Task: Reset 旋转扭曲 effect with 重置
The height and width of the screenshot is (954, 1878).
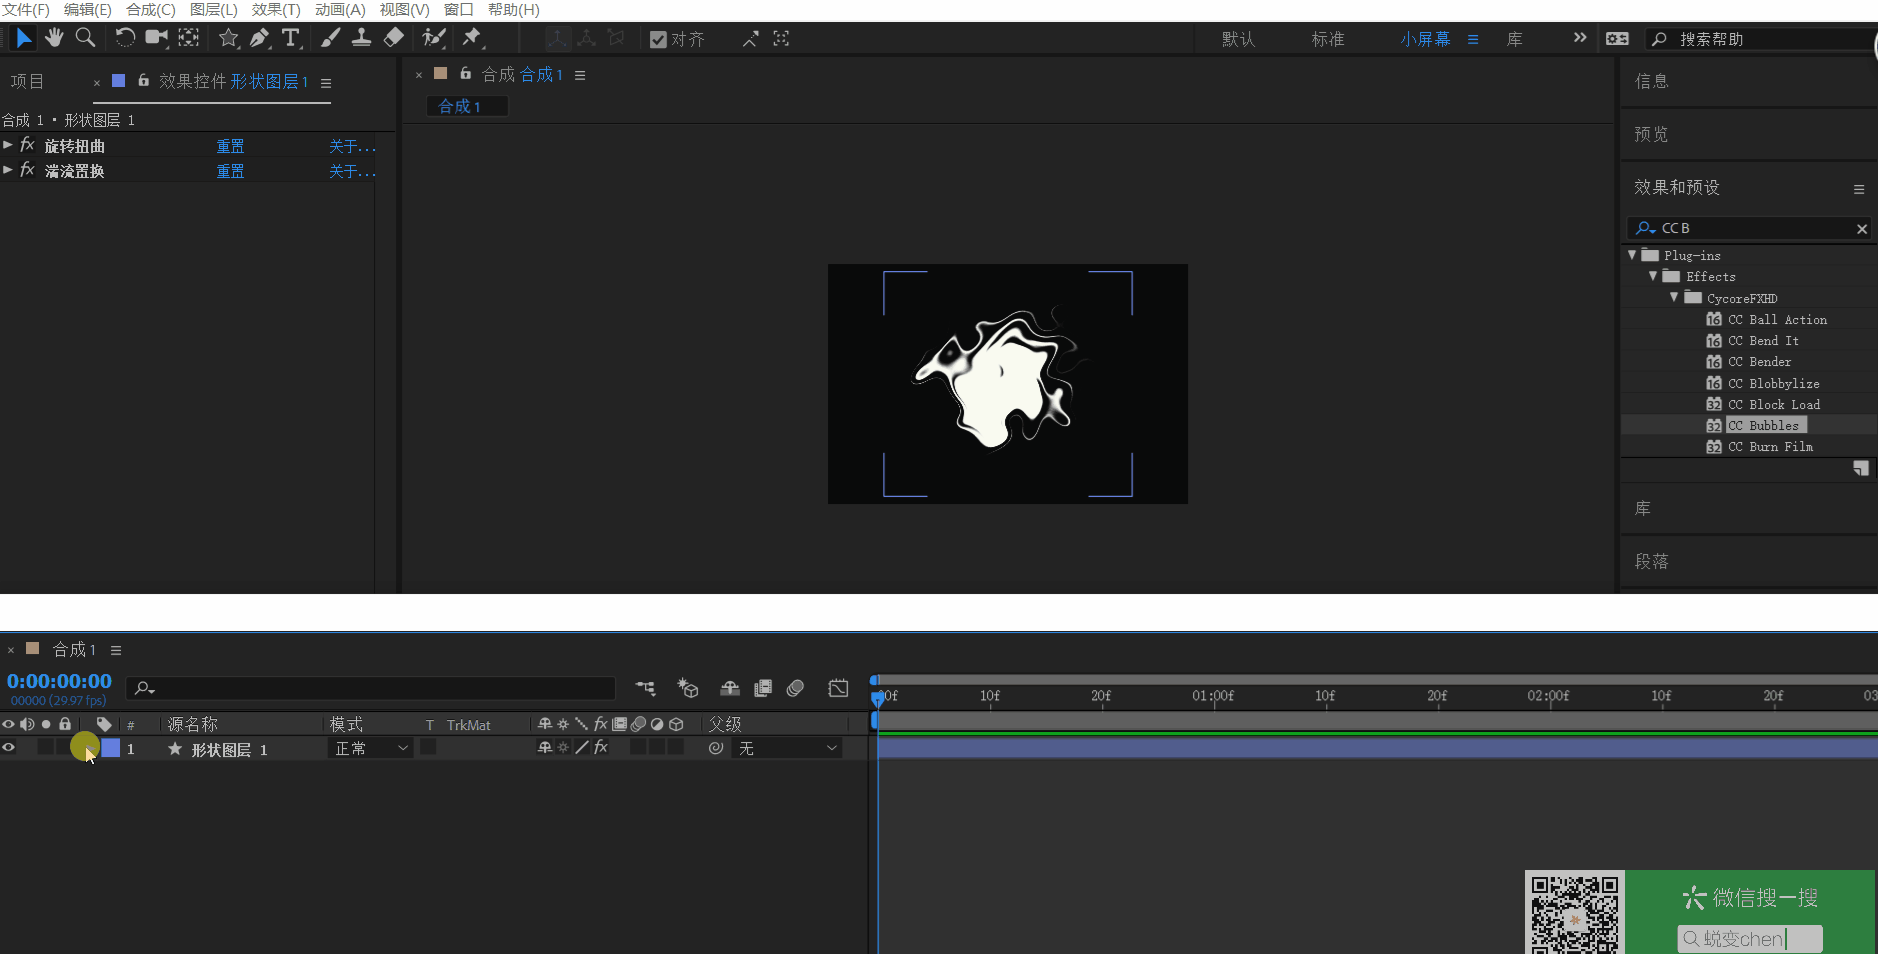Action: (230, 146)
